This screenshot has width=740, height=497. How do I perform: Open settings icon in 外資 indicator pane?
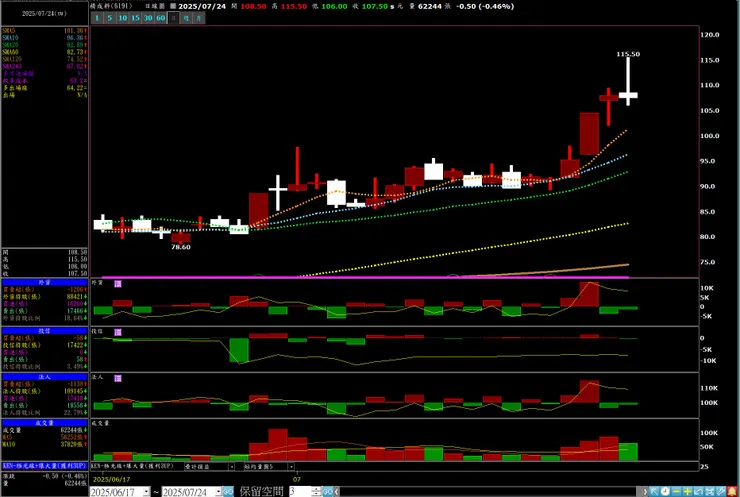click(x=118, y=284)
